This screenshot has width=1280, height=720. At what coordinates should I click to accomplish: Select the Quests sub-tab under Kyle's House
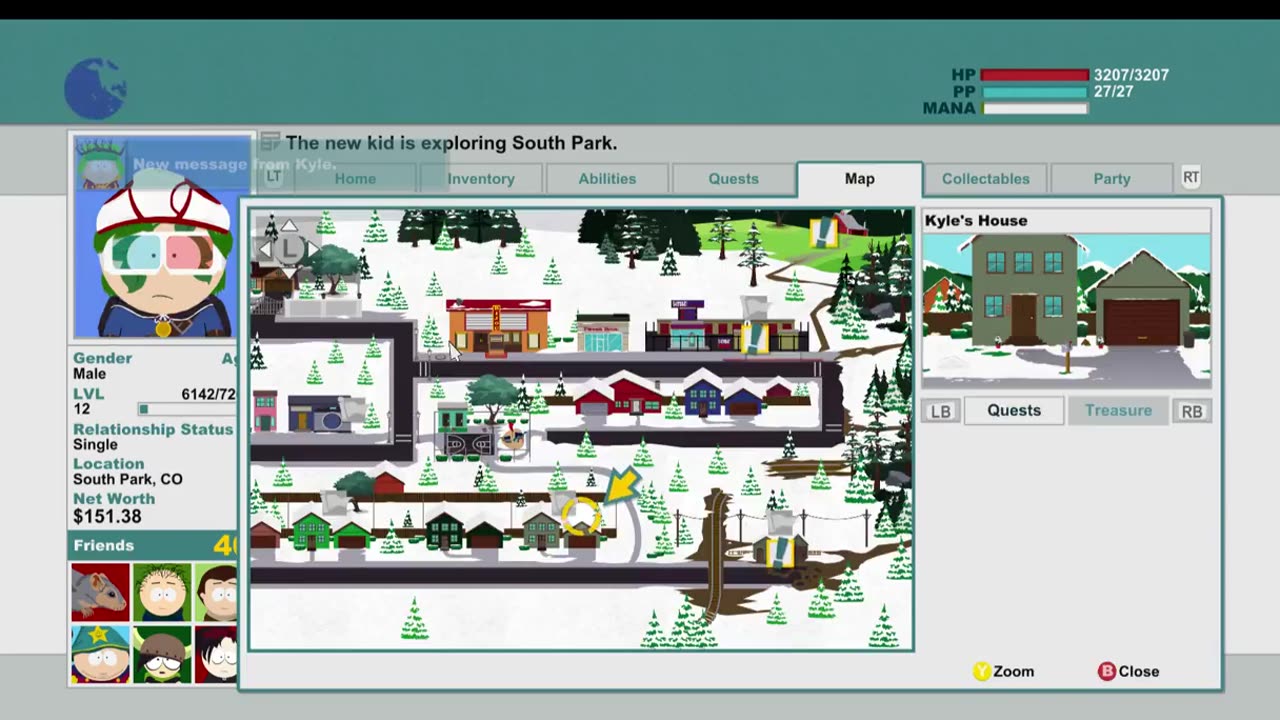[1014, 410]
